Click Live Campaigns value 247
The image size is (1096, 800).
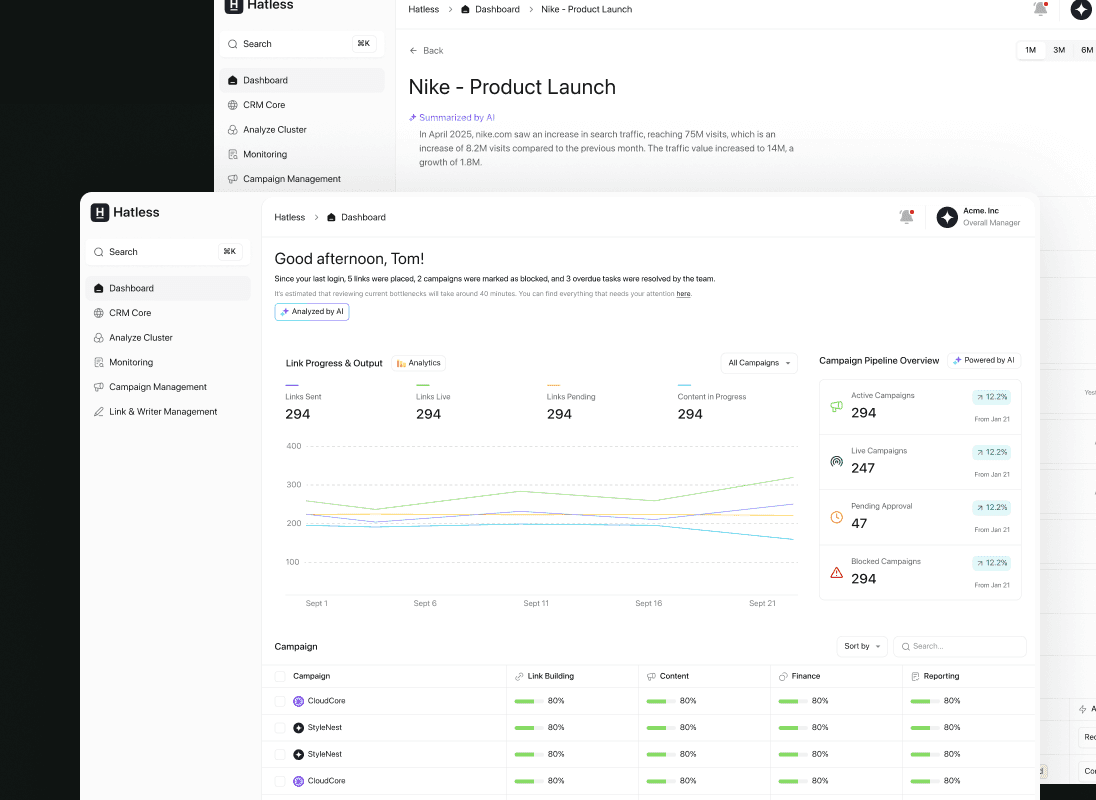coord(863,468)
